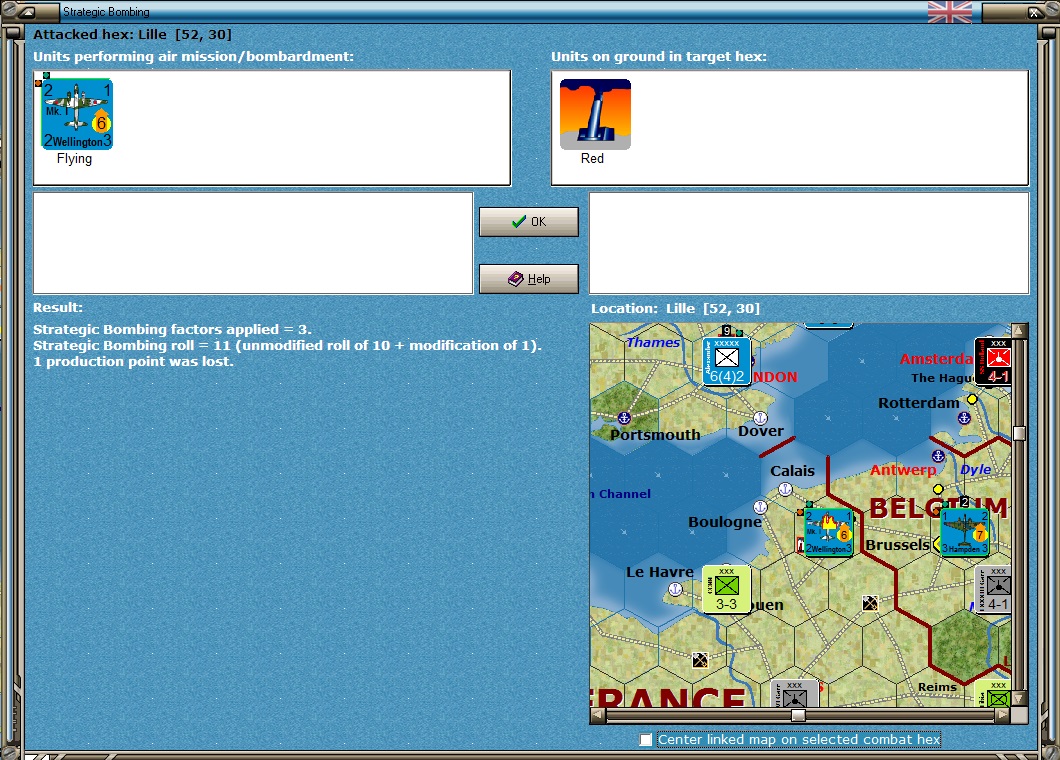This screenshot has width=1060, height=760.
Task: Click the Le Havre port anchor icon
Action: (675, 590)
